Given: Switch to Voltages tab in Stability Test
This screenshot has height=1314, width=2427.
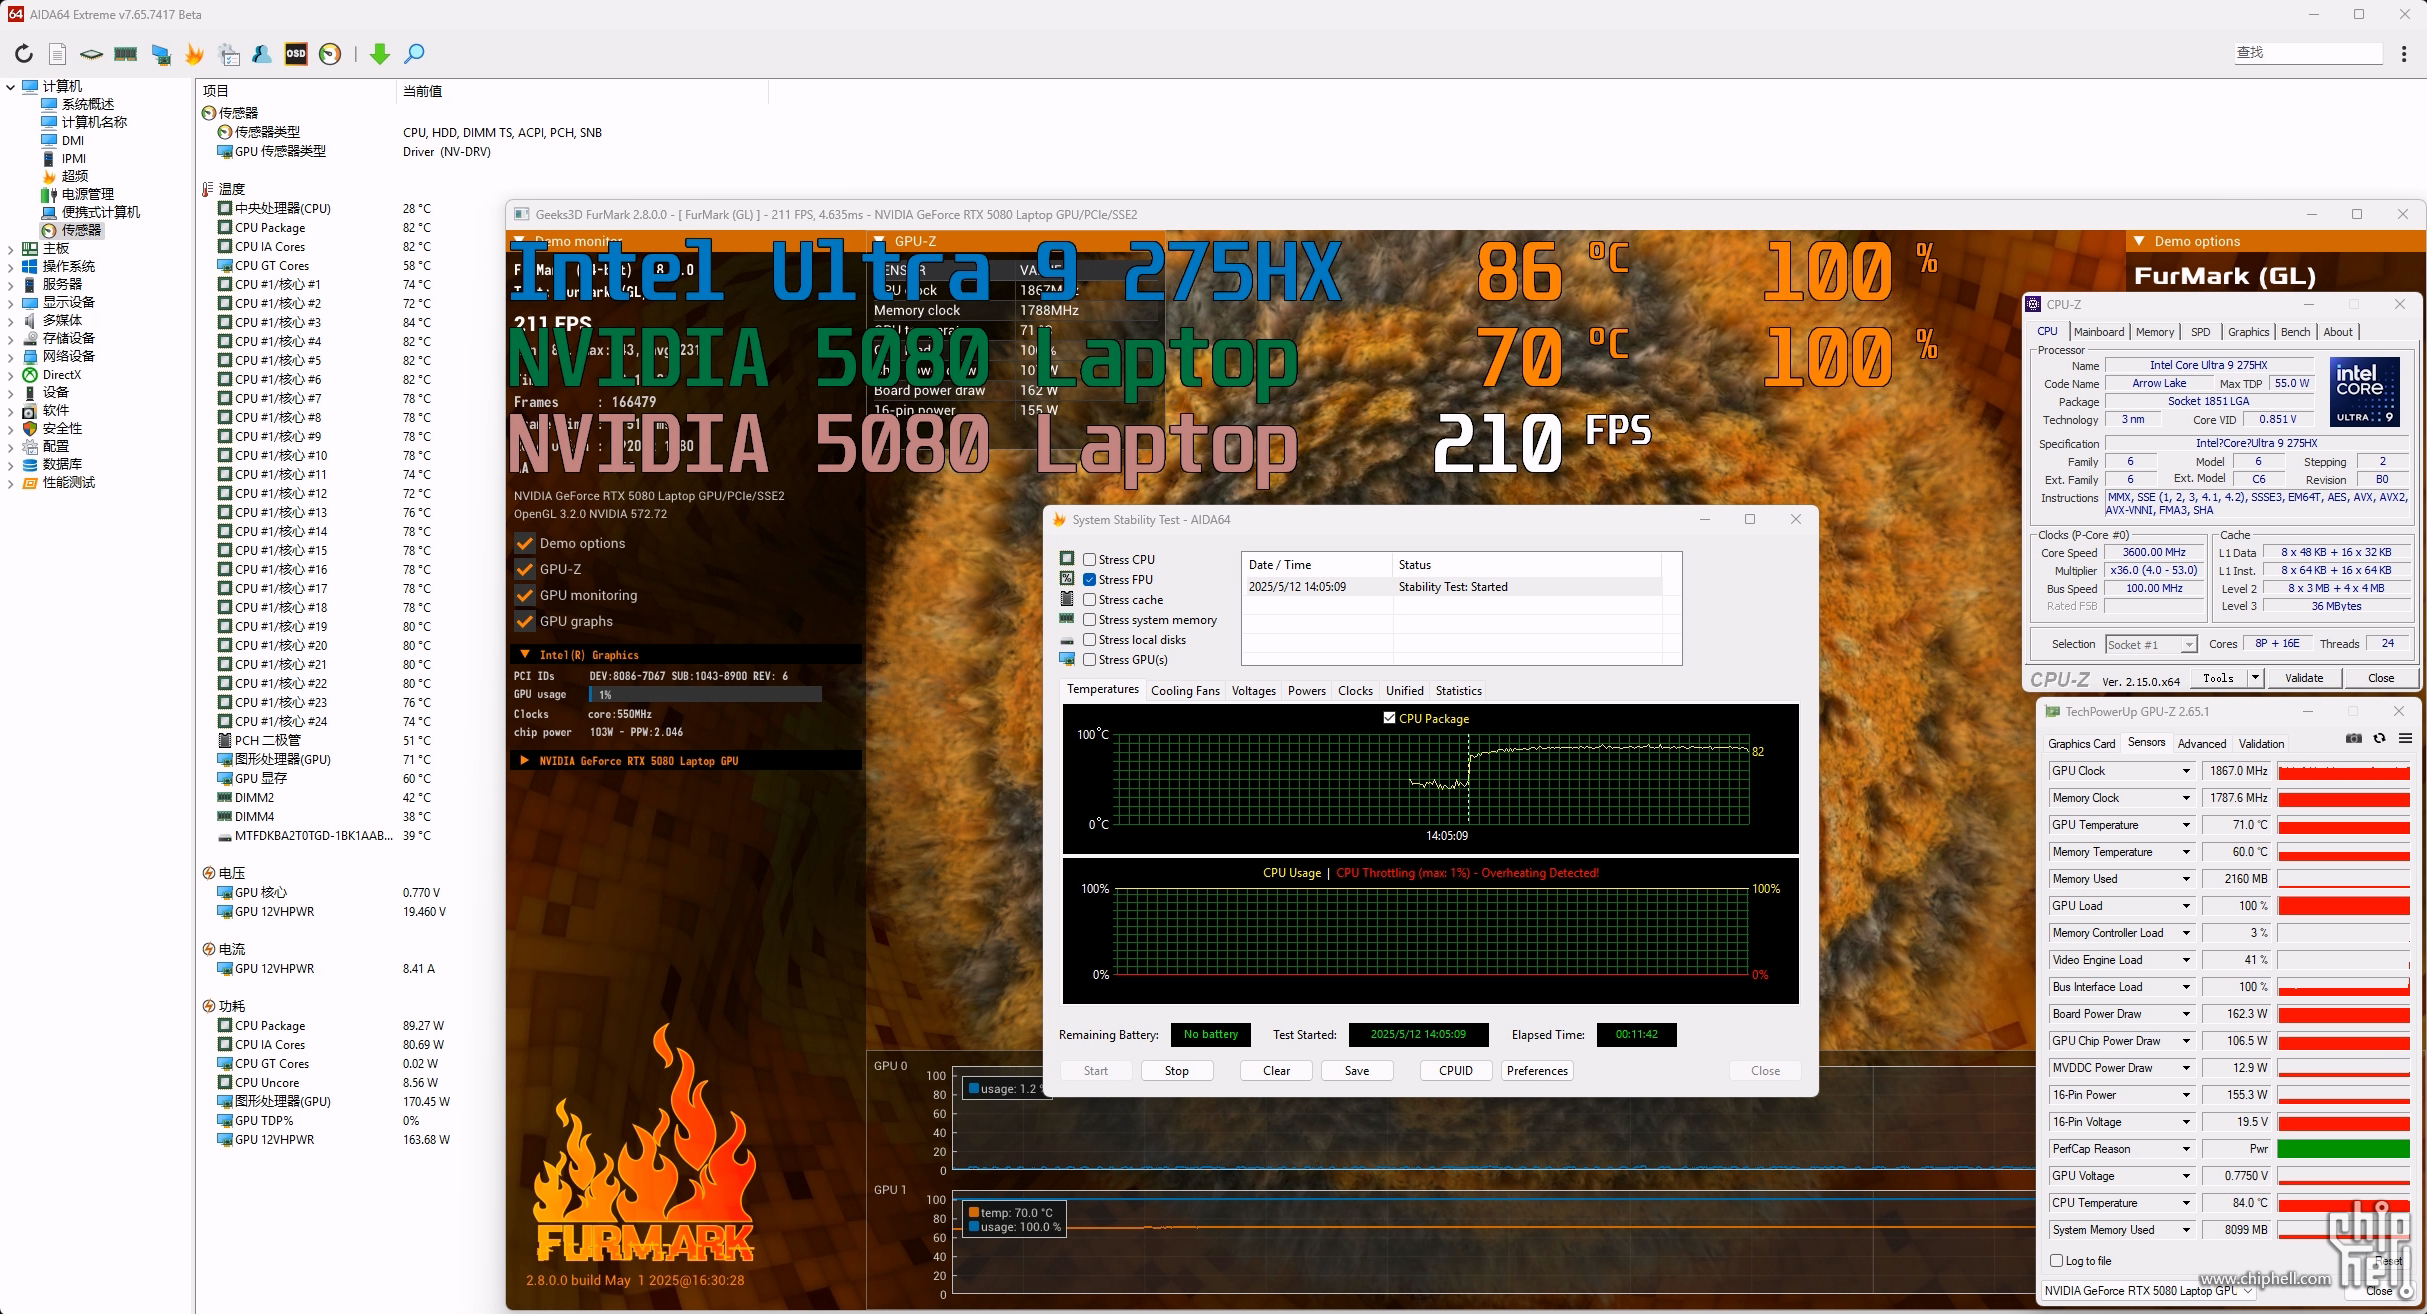Looking at the screenshot, I should coord(1253,691).
